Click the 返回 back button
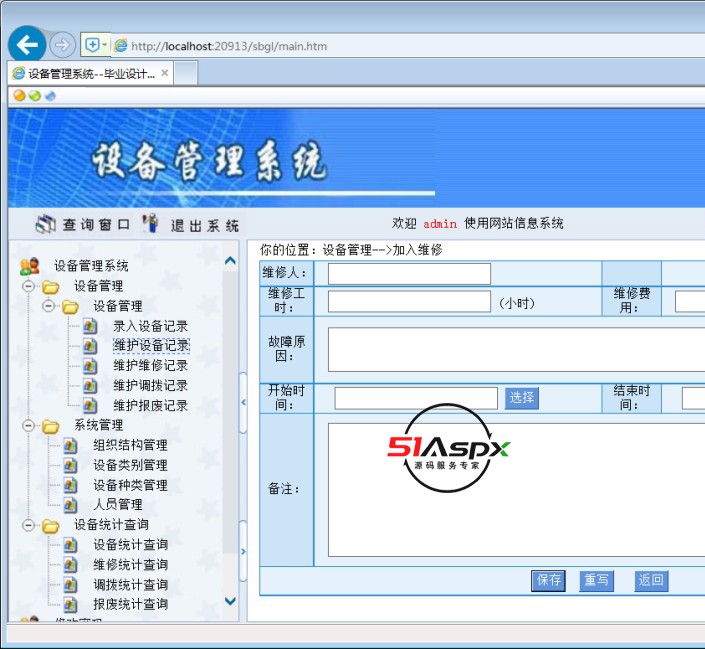Screen dimensions: 705x649 pos(651,581)
